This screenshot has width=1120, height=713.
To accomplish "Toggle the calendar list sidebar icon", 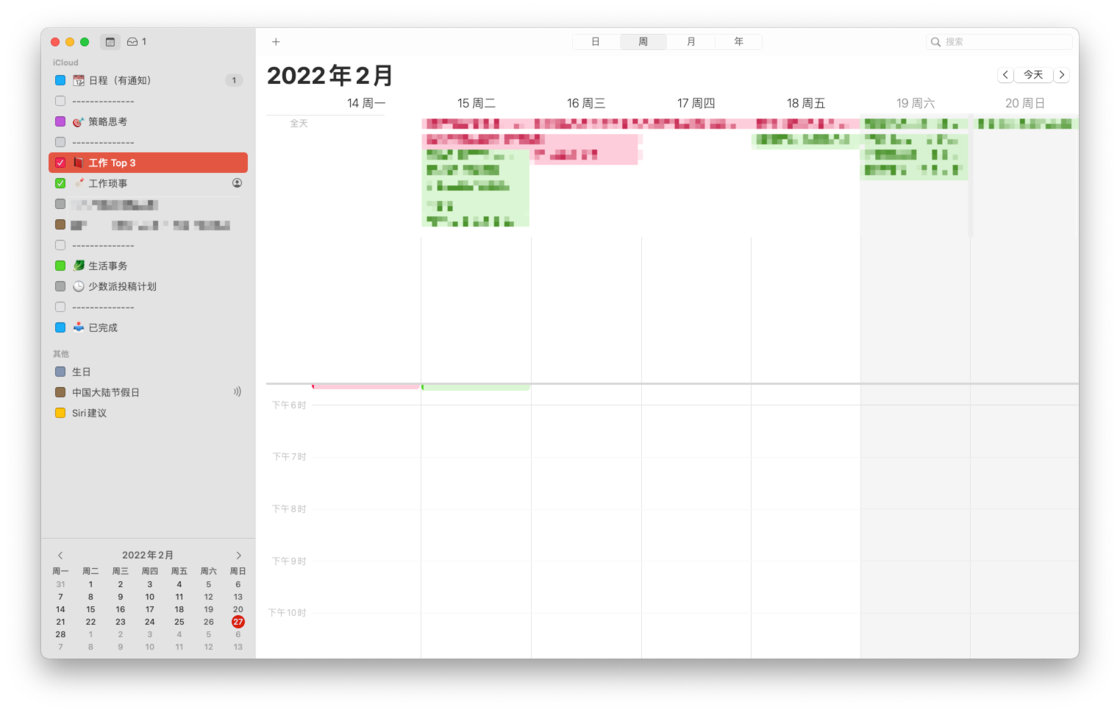I will coord(110,42).
